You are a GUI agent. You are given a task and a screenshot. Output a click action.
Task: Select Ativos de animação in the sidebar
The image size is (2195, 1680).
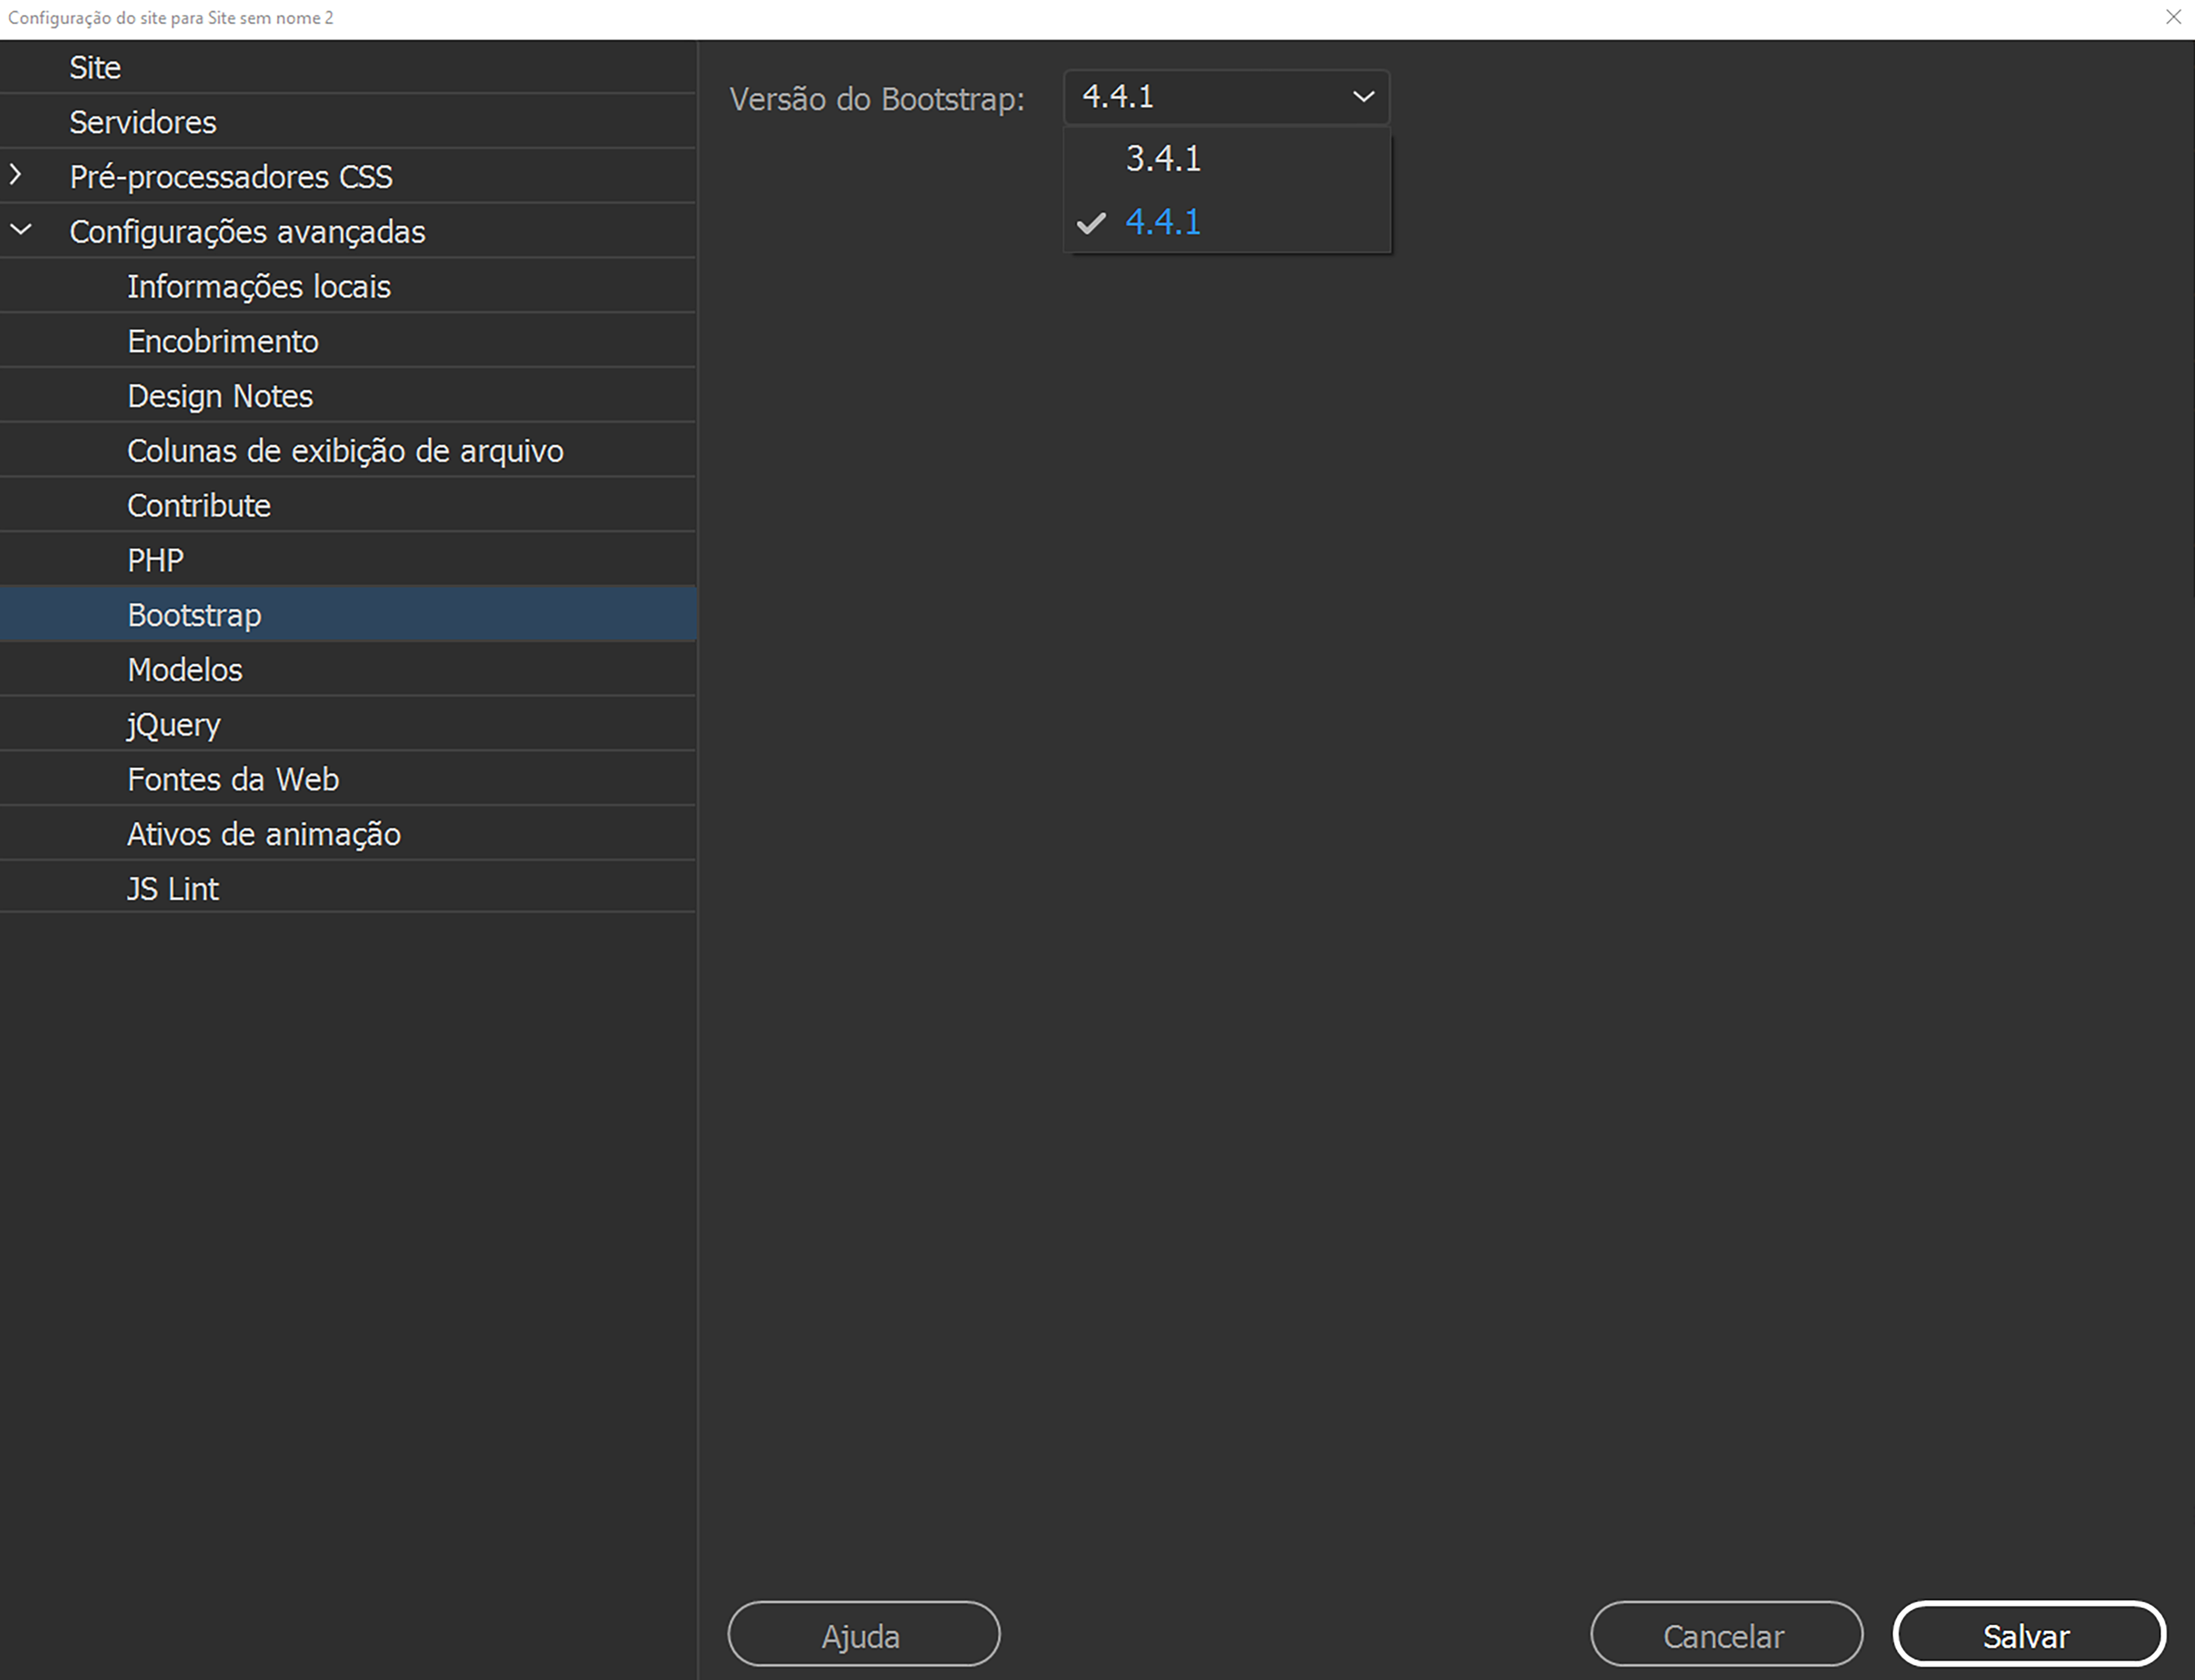(264, 833)
